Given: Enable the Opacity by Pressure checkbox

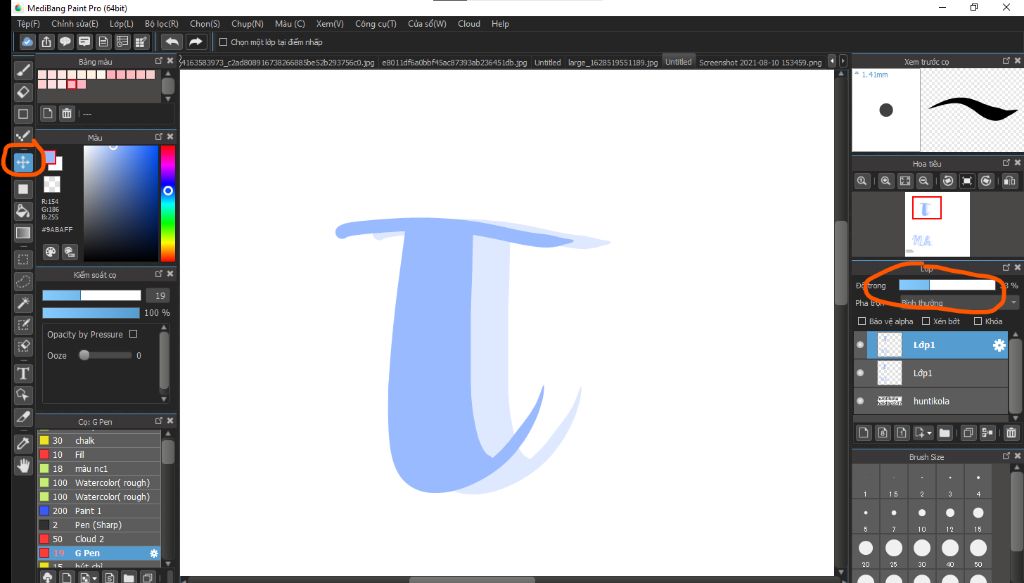Looking at the screenshot, I should click(133, 334).
